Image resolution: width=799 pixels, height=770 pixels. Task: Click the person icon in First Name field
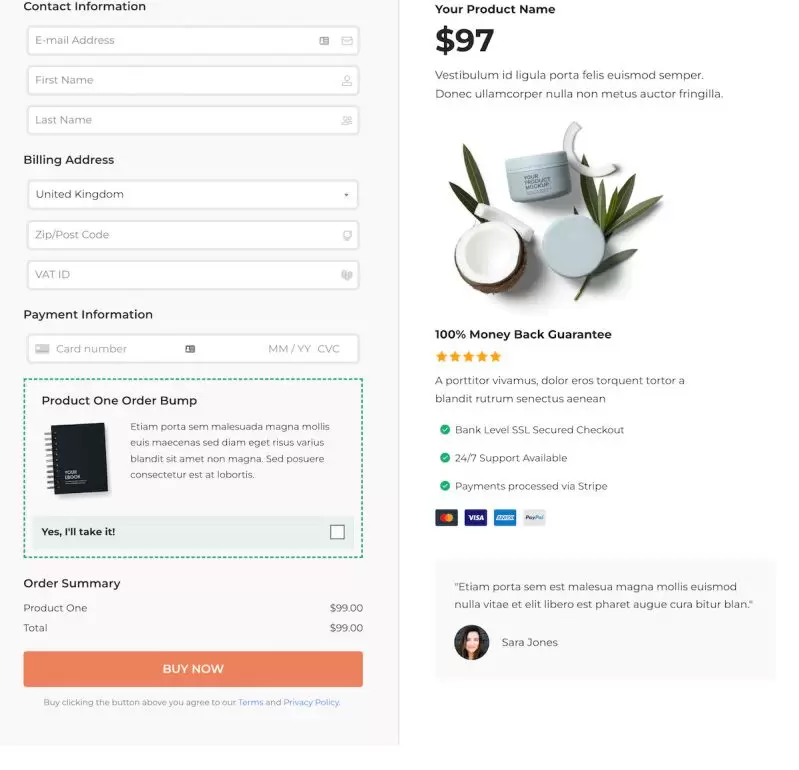click(x=347, y=81)
